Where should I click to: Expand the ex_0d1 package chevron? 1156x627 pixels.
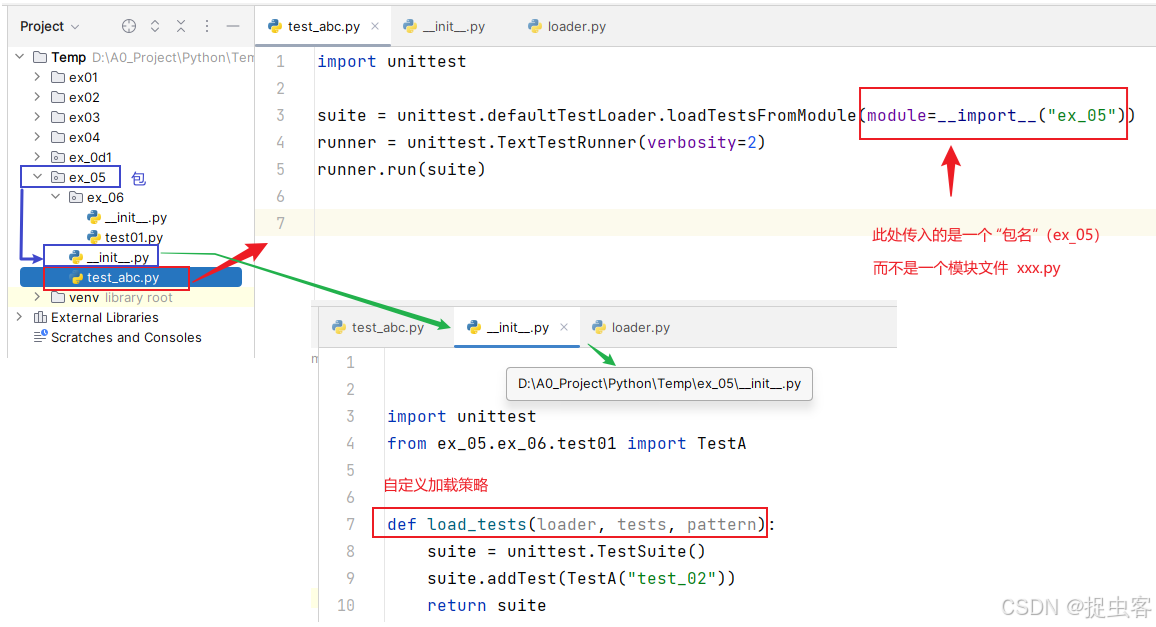(x=38, y=156)
